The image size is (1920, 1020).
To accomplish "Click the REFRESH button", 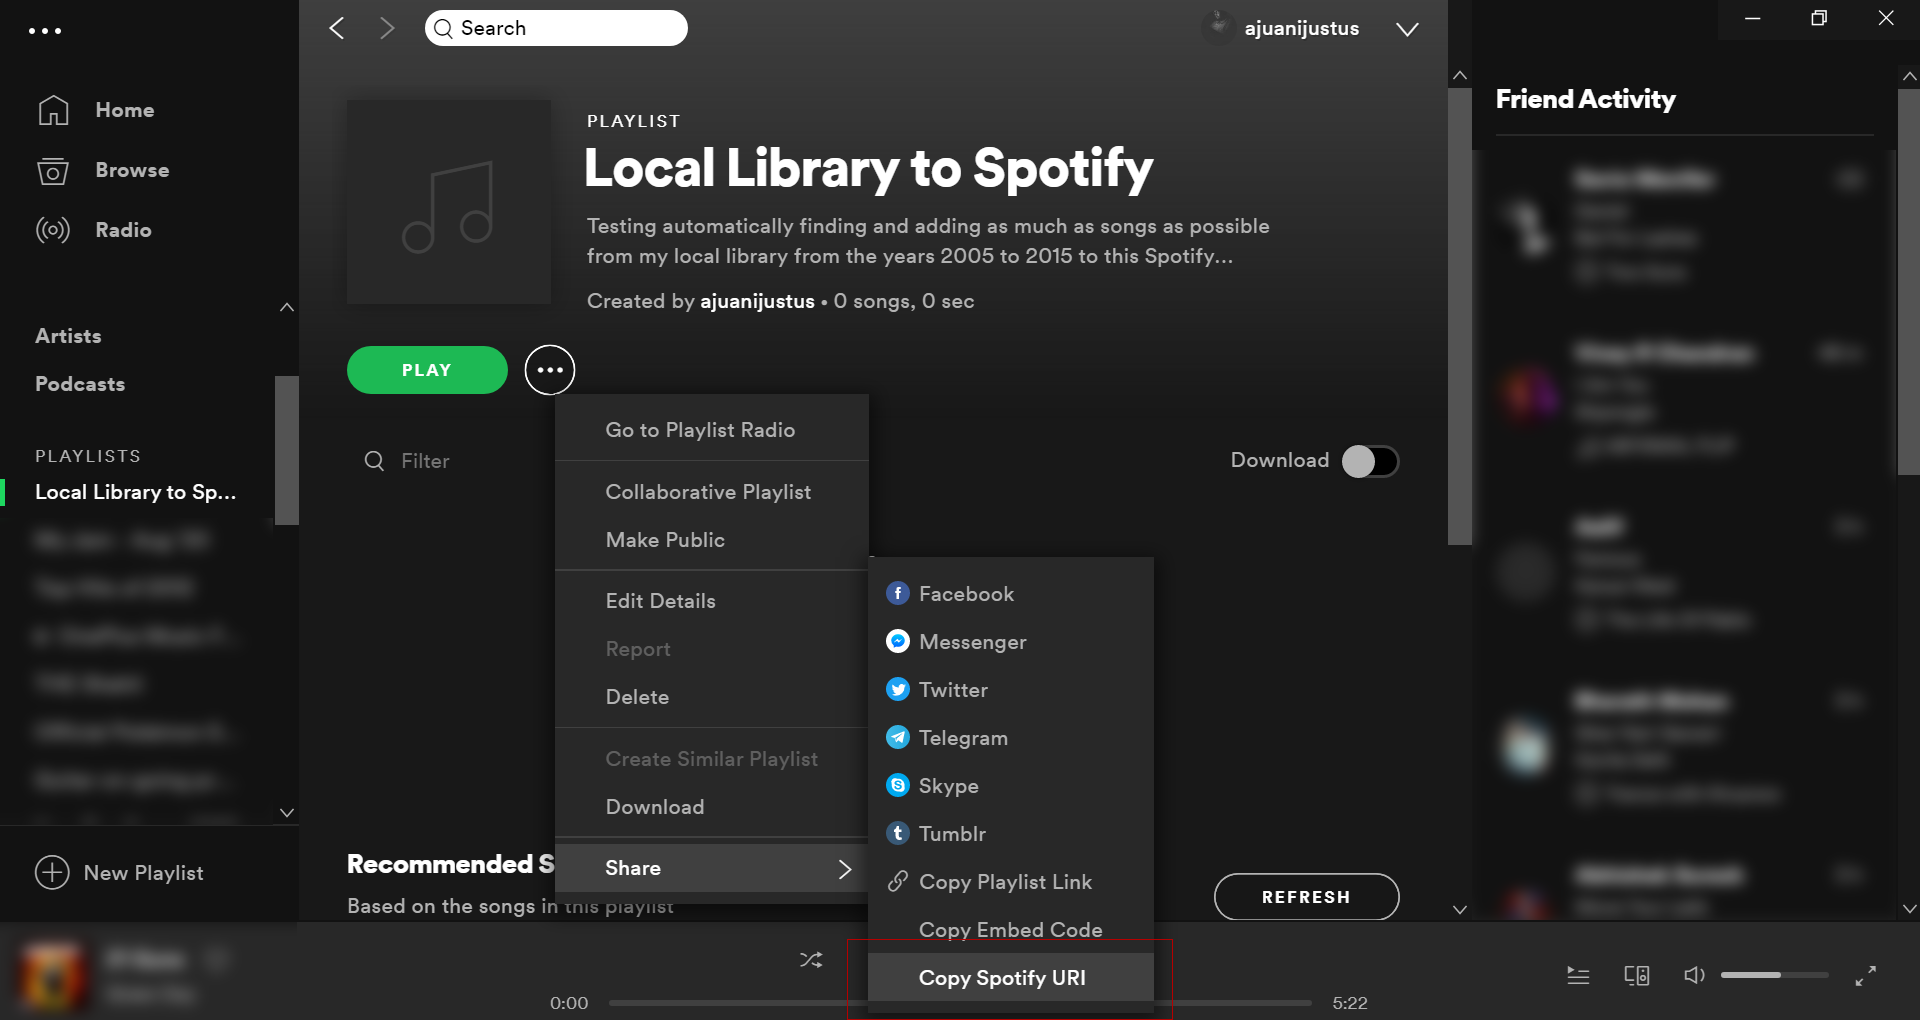I will tap(1306, 897).
